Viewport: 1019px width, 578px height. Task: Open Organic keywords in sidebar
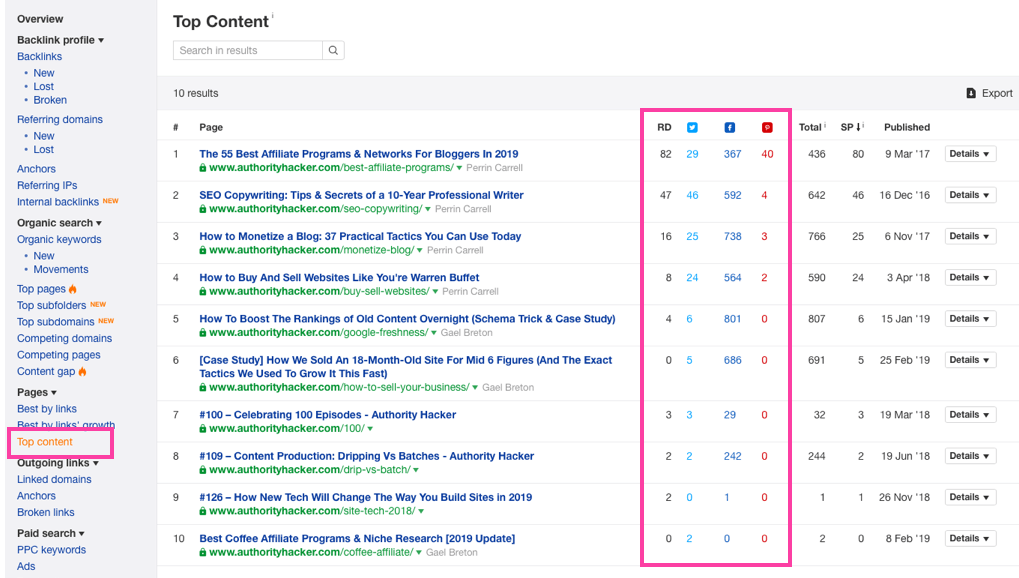tap(59, 239)
